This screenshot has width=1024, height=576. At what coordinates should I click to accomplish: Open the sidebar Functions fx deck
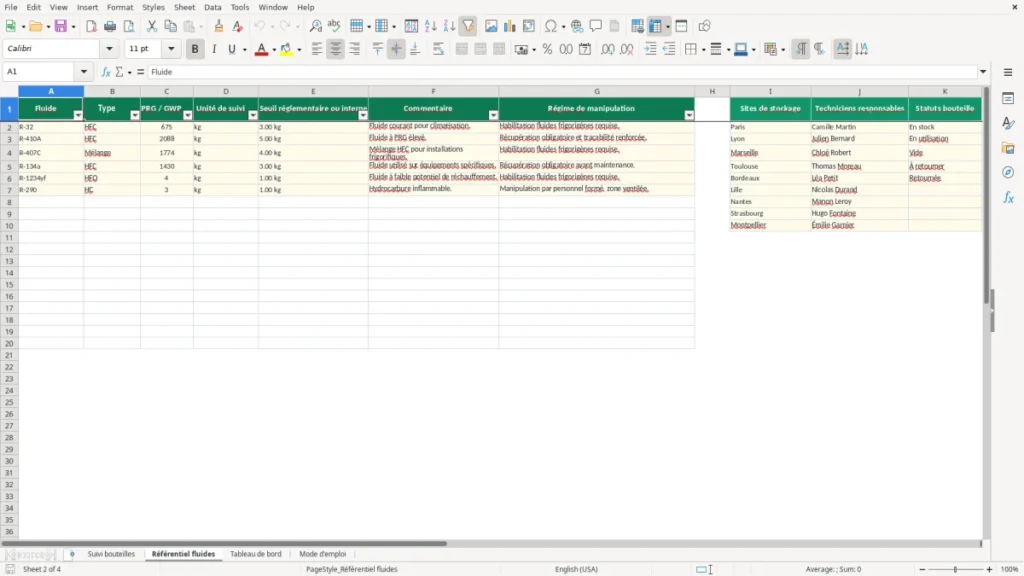tap(1008, 197)
